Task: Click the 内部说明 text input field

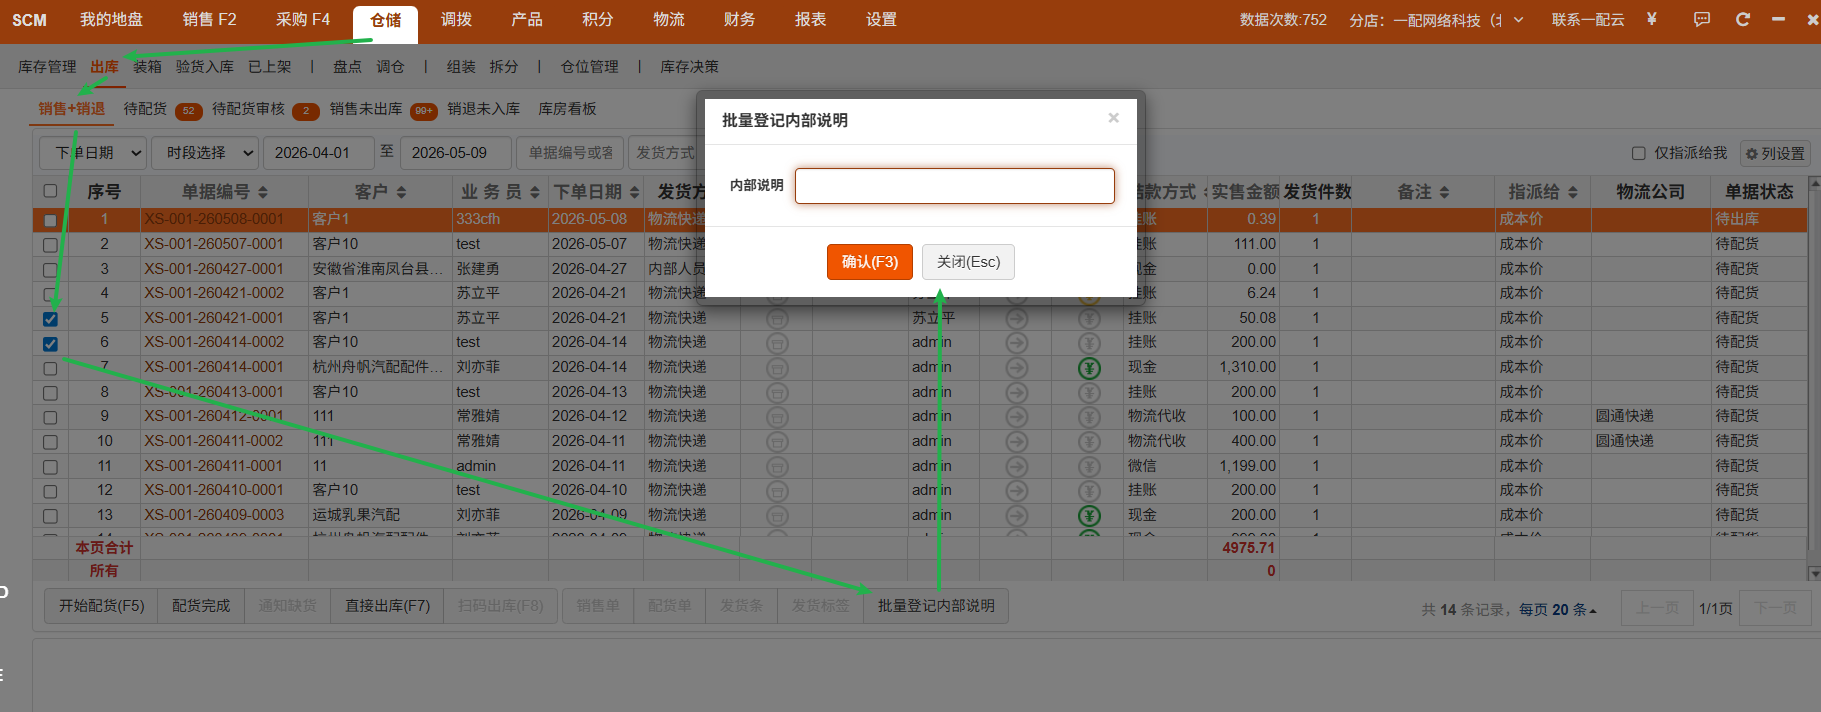Action: [x=955, y=186]
